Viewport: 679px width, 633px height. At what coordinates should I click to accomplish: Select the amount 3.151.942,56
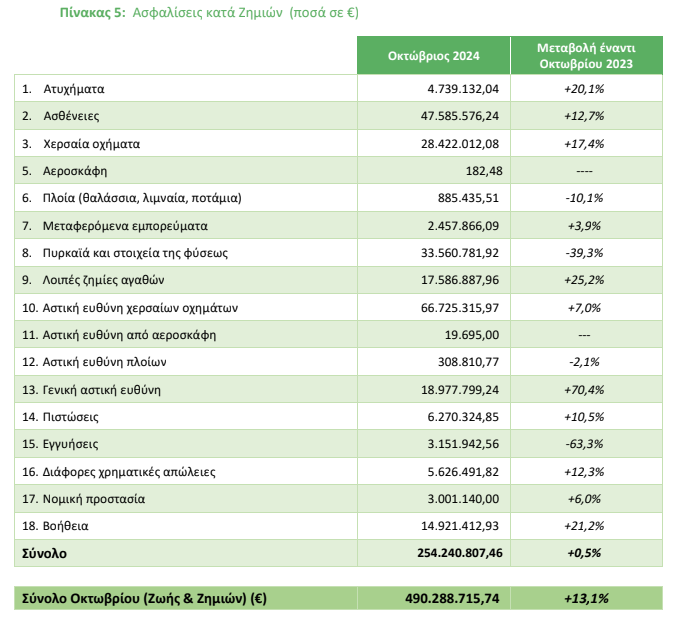pyautogui.click(x=463, y=444)
